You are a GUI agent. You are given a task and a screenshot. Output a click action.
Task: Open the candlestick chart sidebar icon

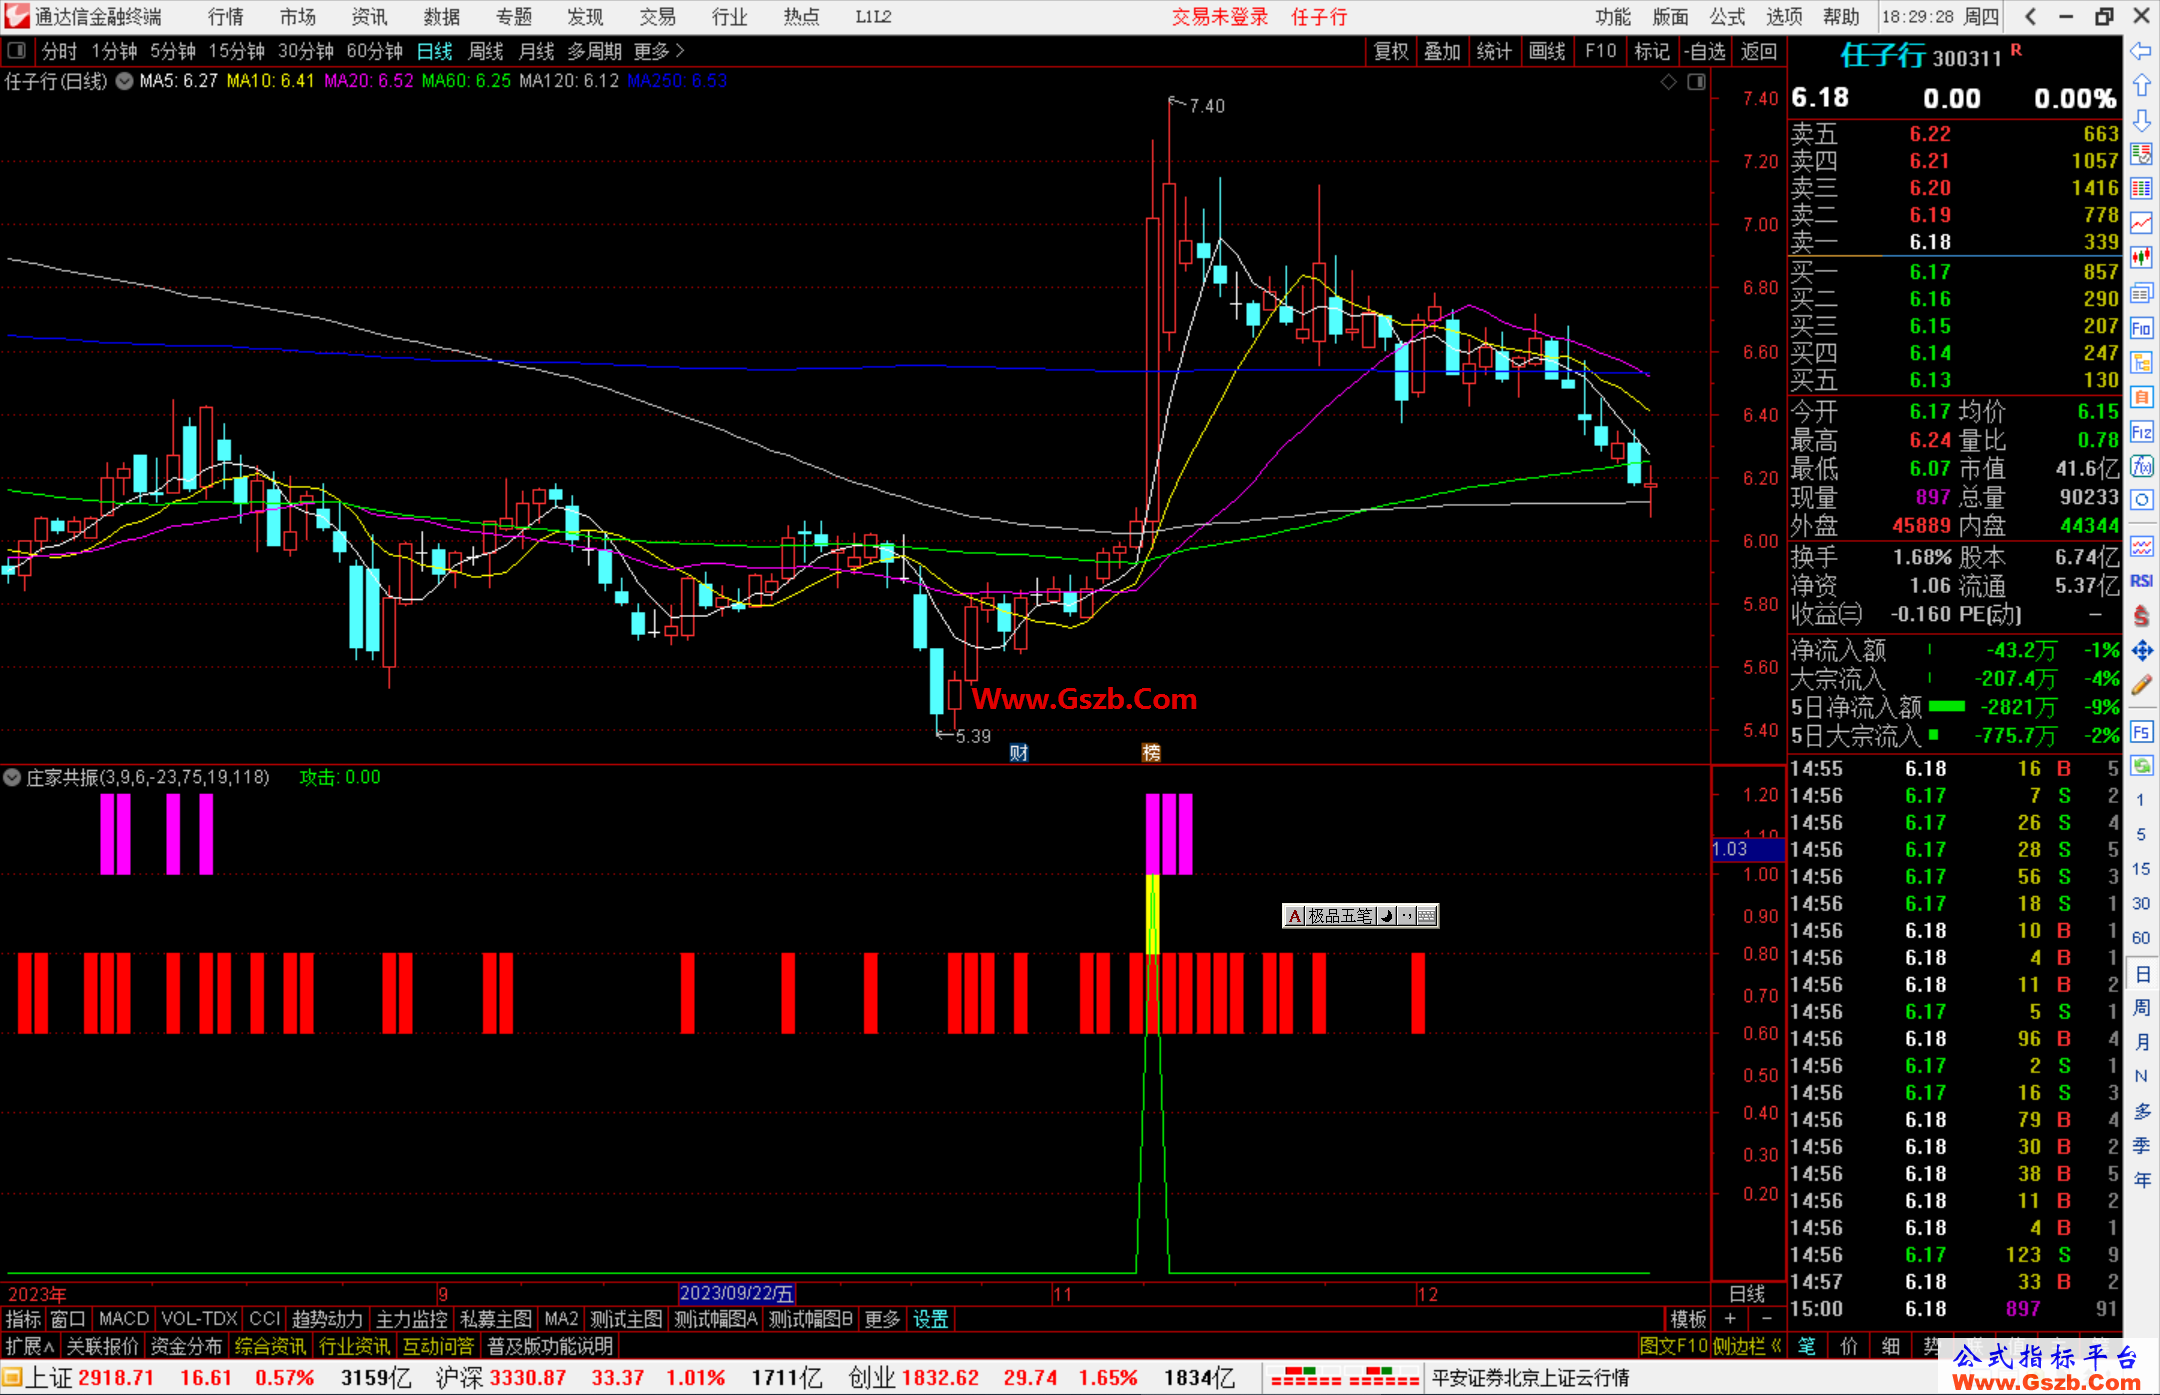pos(2141,258)
